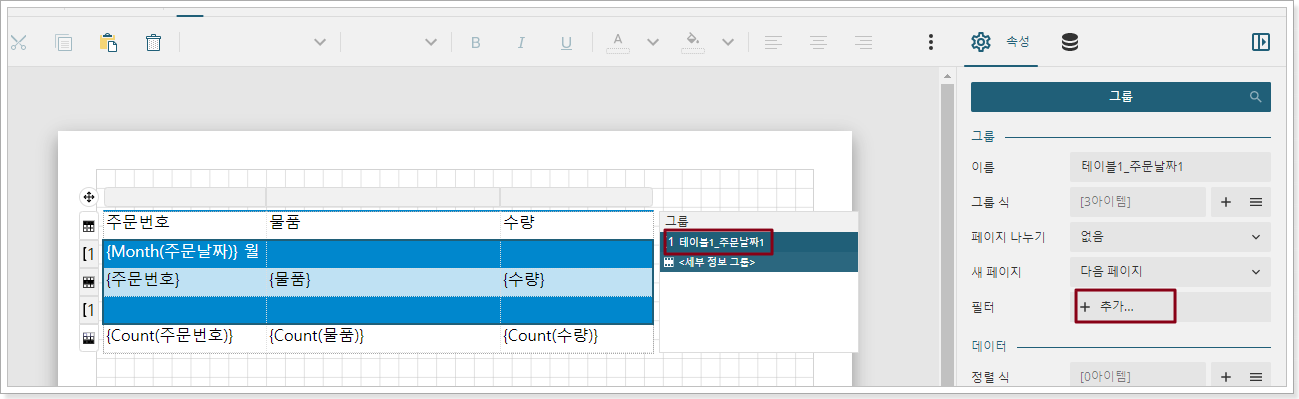Open the font color dropdown arrow
The image size is (1299, 399).
tap(653, 42)
